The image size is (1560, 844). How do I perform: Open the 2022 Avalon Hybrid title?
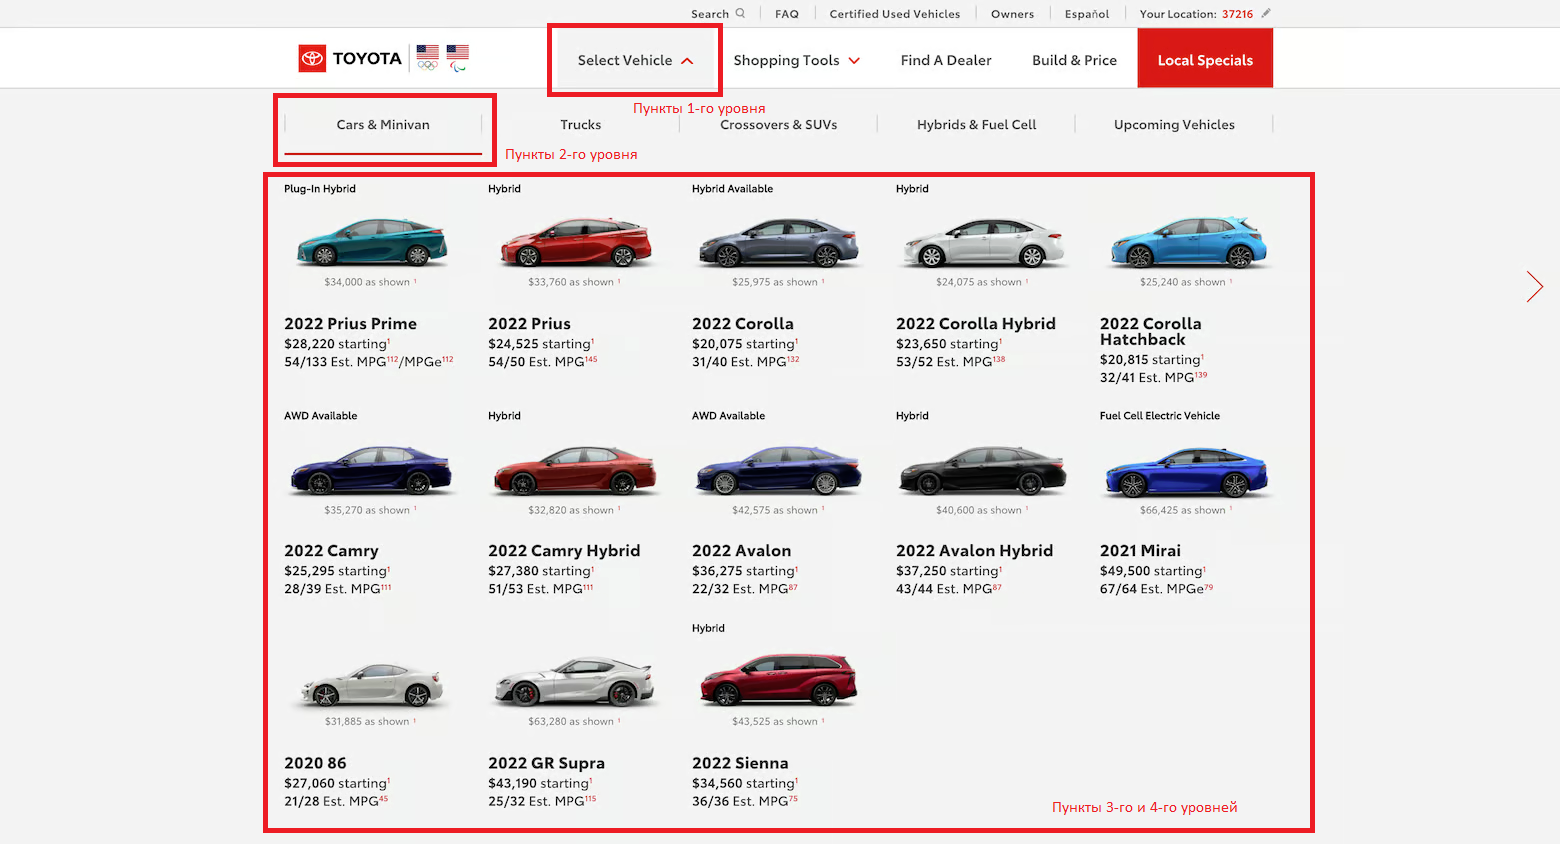[x=975, y=551]
